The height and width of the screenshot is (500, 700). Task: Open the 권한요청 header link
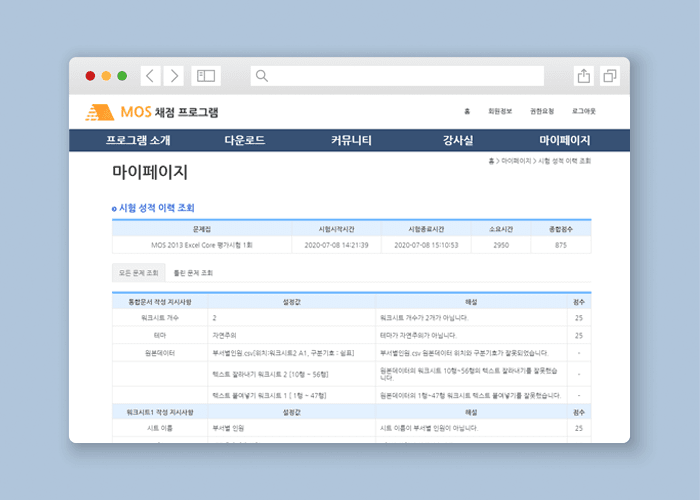(x=542, y=111)
